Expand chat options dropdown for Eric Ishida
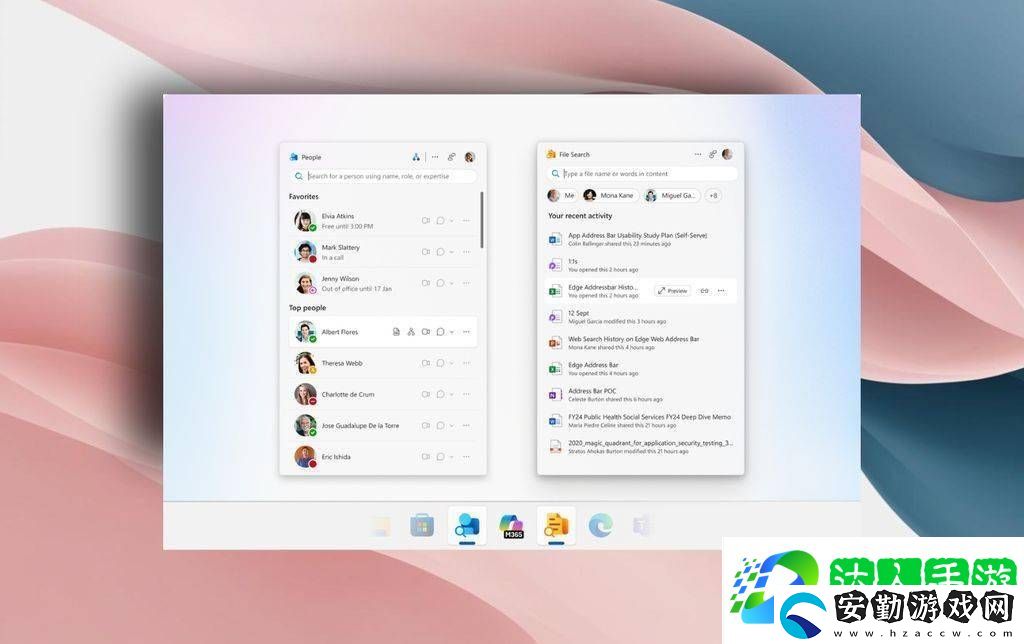The height and width of the screenshot is (644, 1024). [451, 457]
